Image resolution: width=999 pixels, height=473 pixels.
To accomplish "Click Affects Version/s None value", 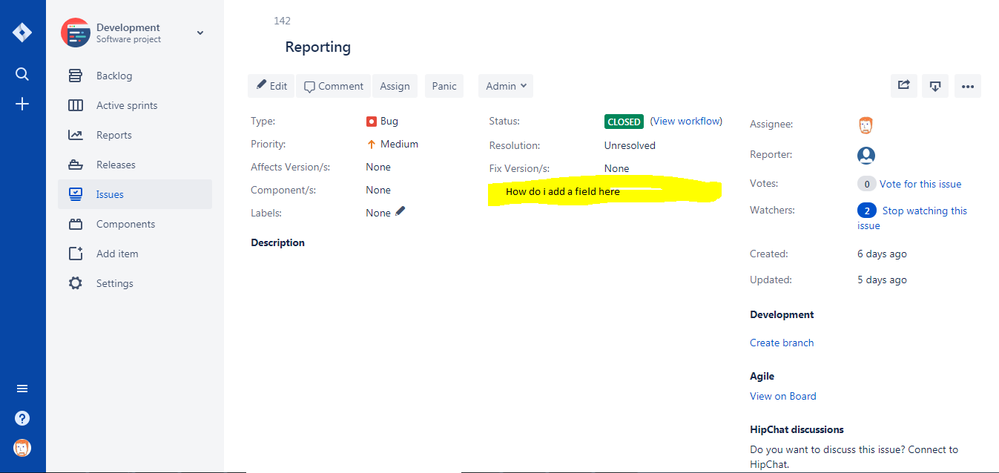I will (378, 167).
